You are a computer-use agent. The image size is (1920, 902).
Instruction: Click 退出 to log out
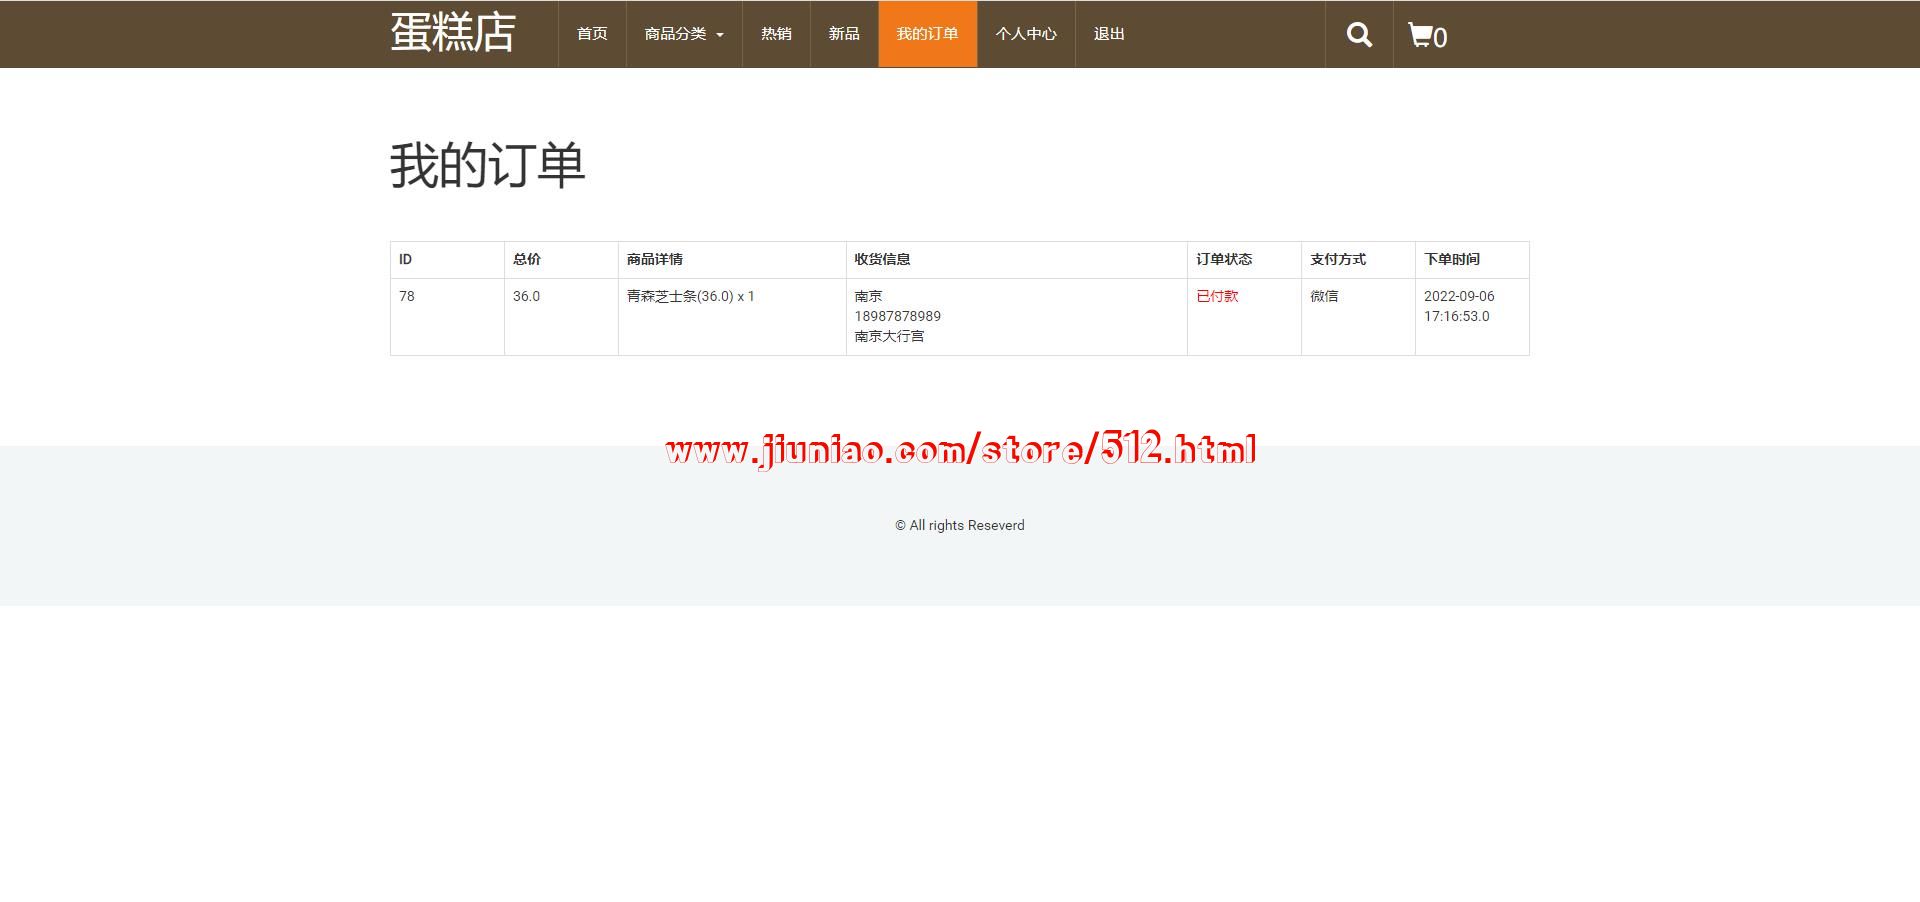pyautogui.click(x=1109, y=34)
